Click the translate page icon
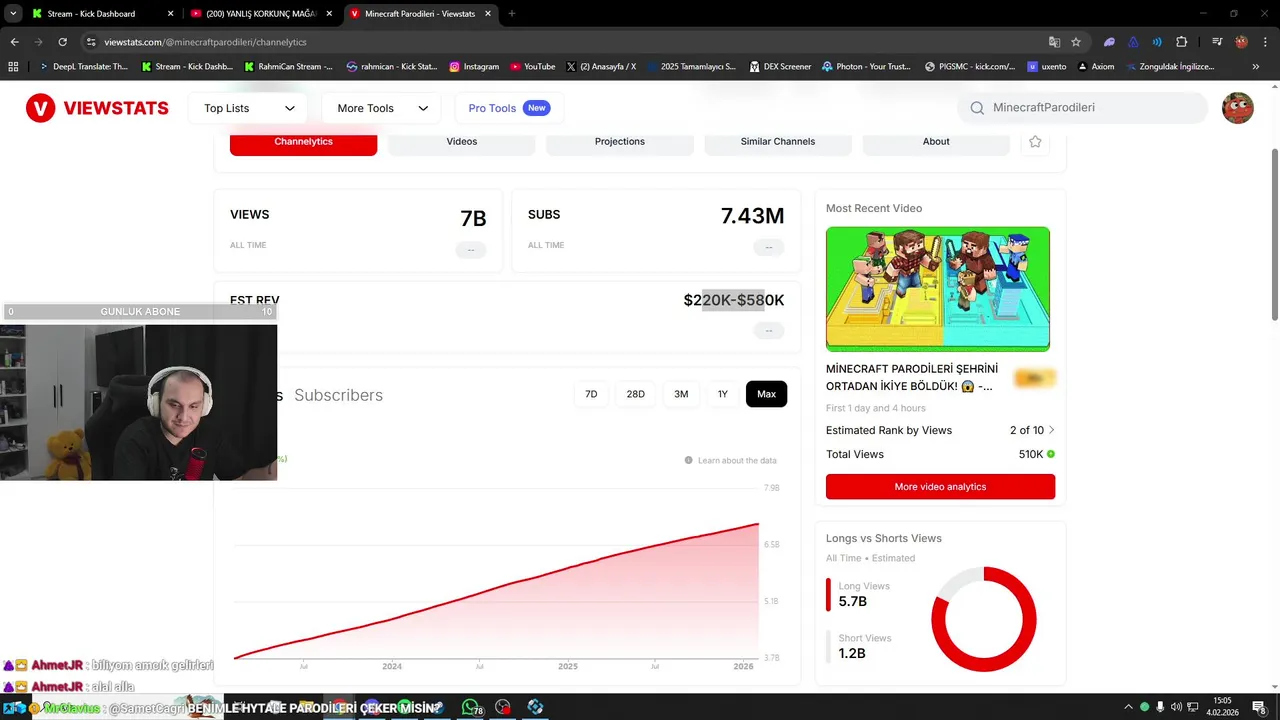 coord(1054,42)
